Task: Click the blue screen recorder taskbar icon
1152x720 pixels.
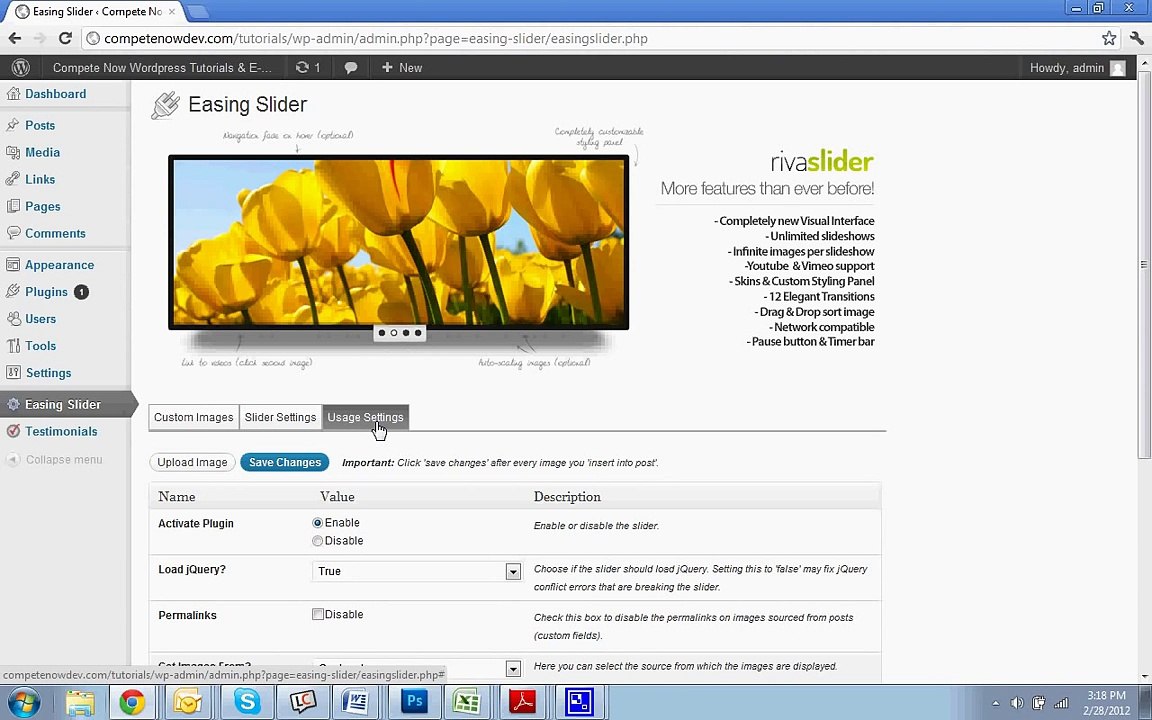Action: pyautogui.click(x=579, y=702)
